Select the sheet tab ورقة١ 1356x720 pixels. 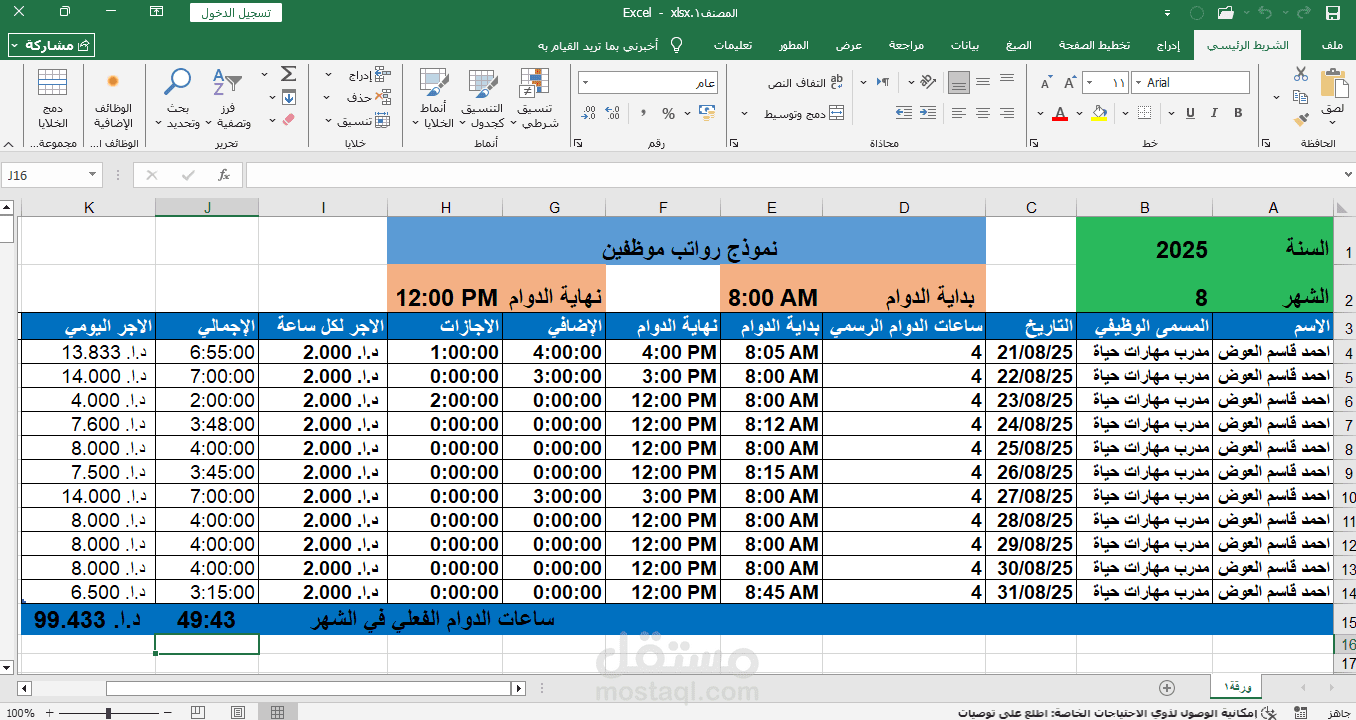click(x=1236, y=687)
